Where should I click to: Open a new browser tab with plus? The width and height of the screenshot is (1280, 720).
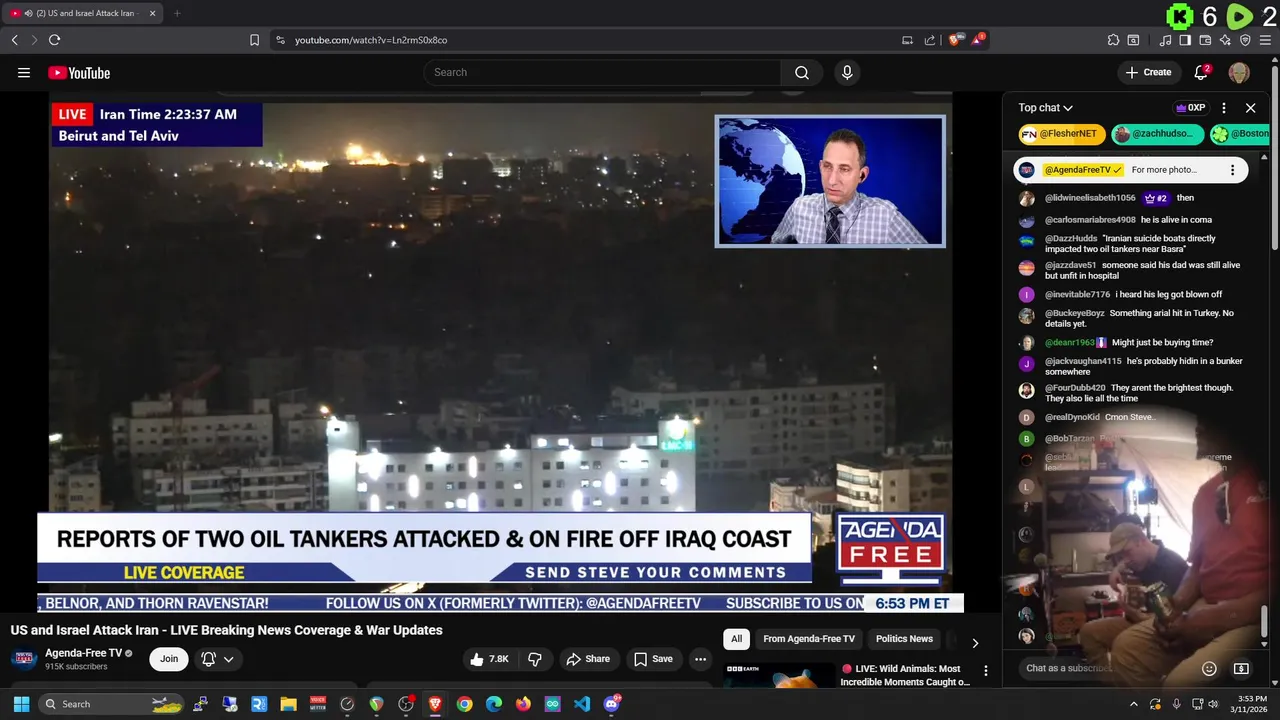(x=177, y=13)
